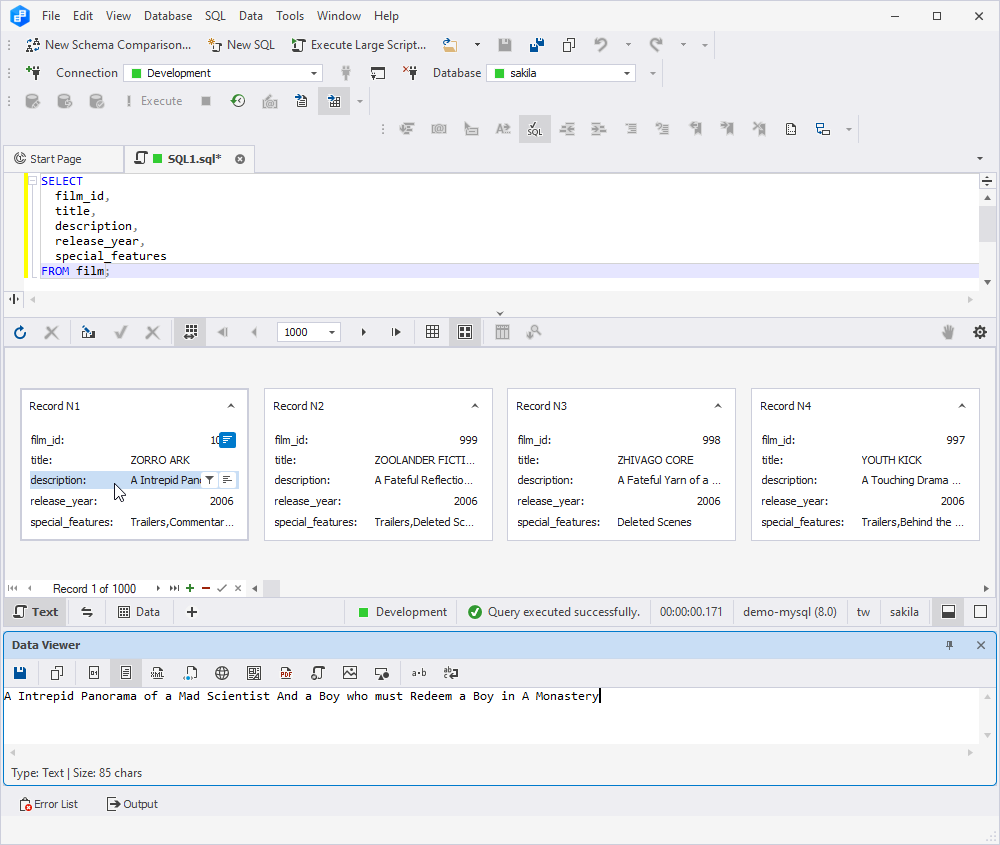Toggle single pane layout icon in status bar

click(x=980, y=612)
